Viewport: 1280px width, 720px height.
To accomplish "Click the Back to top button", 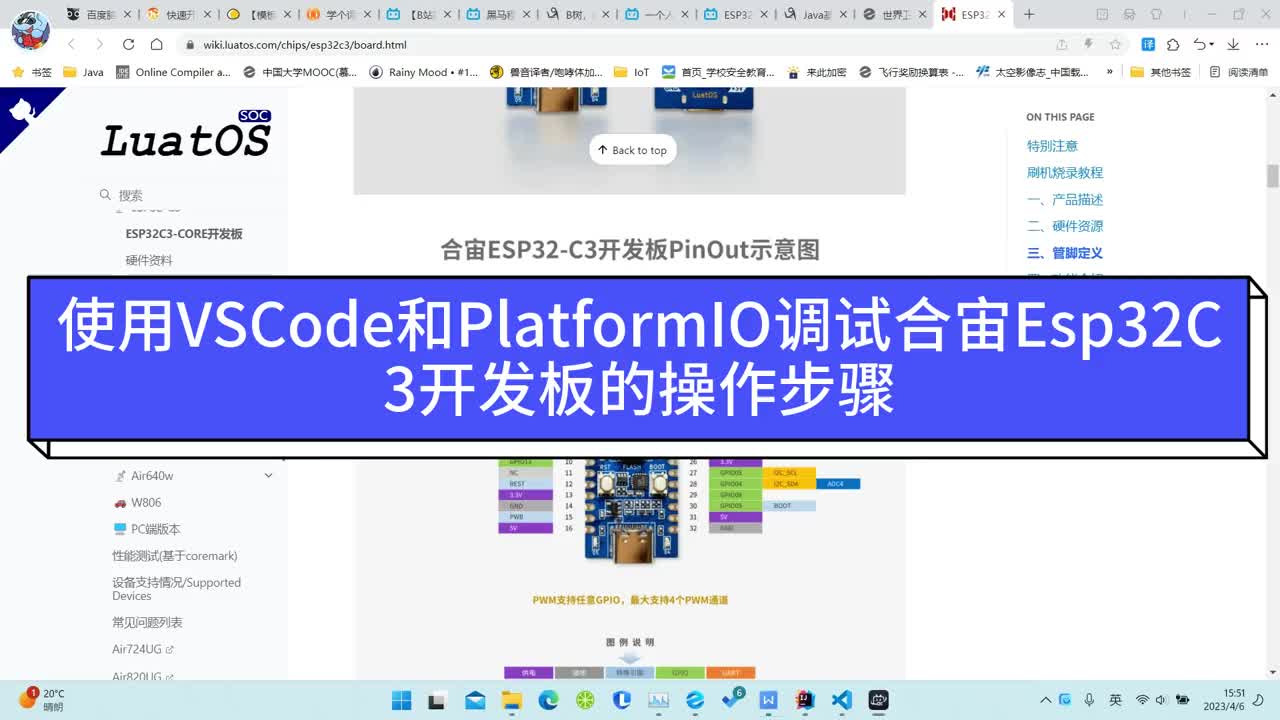I will [x=632, y=150].
